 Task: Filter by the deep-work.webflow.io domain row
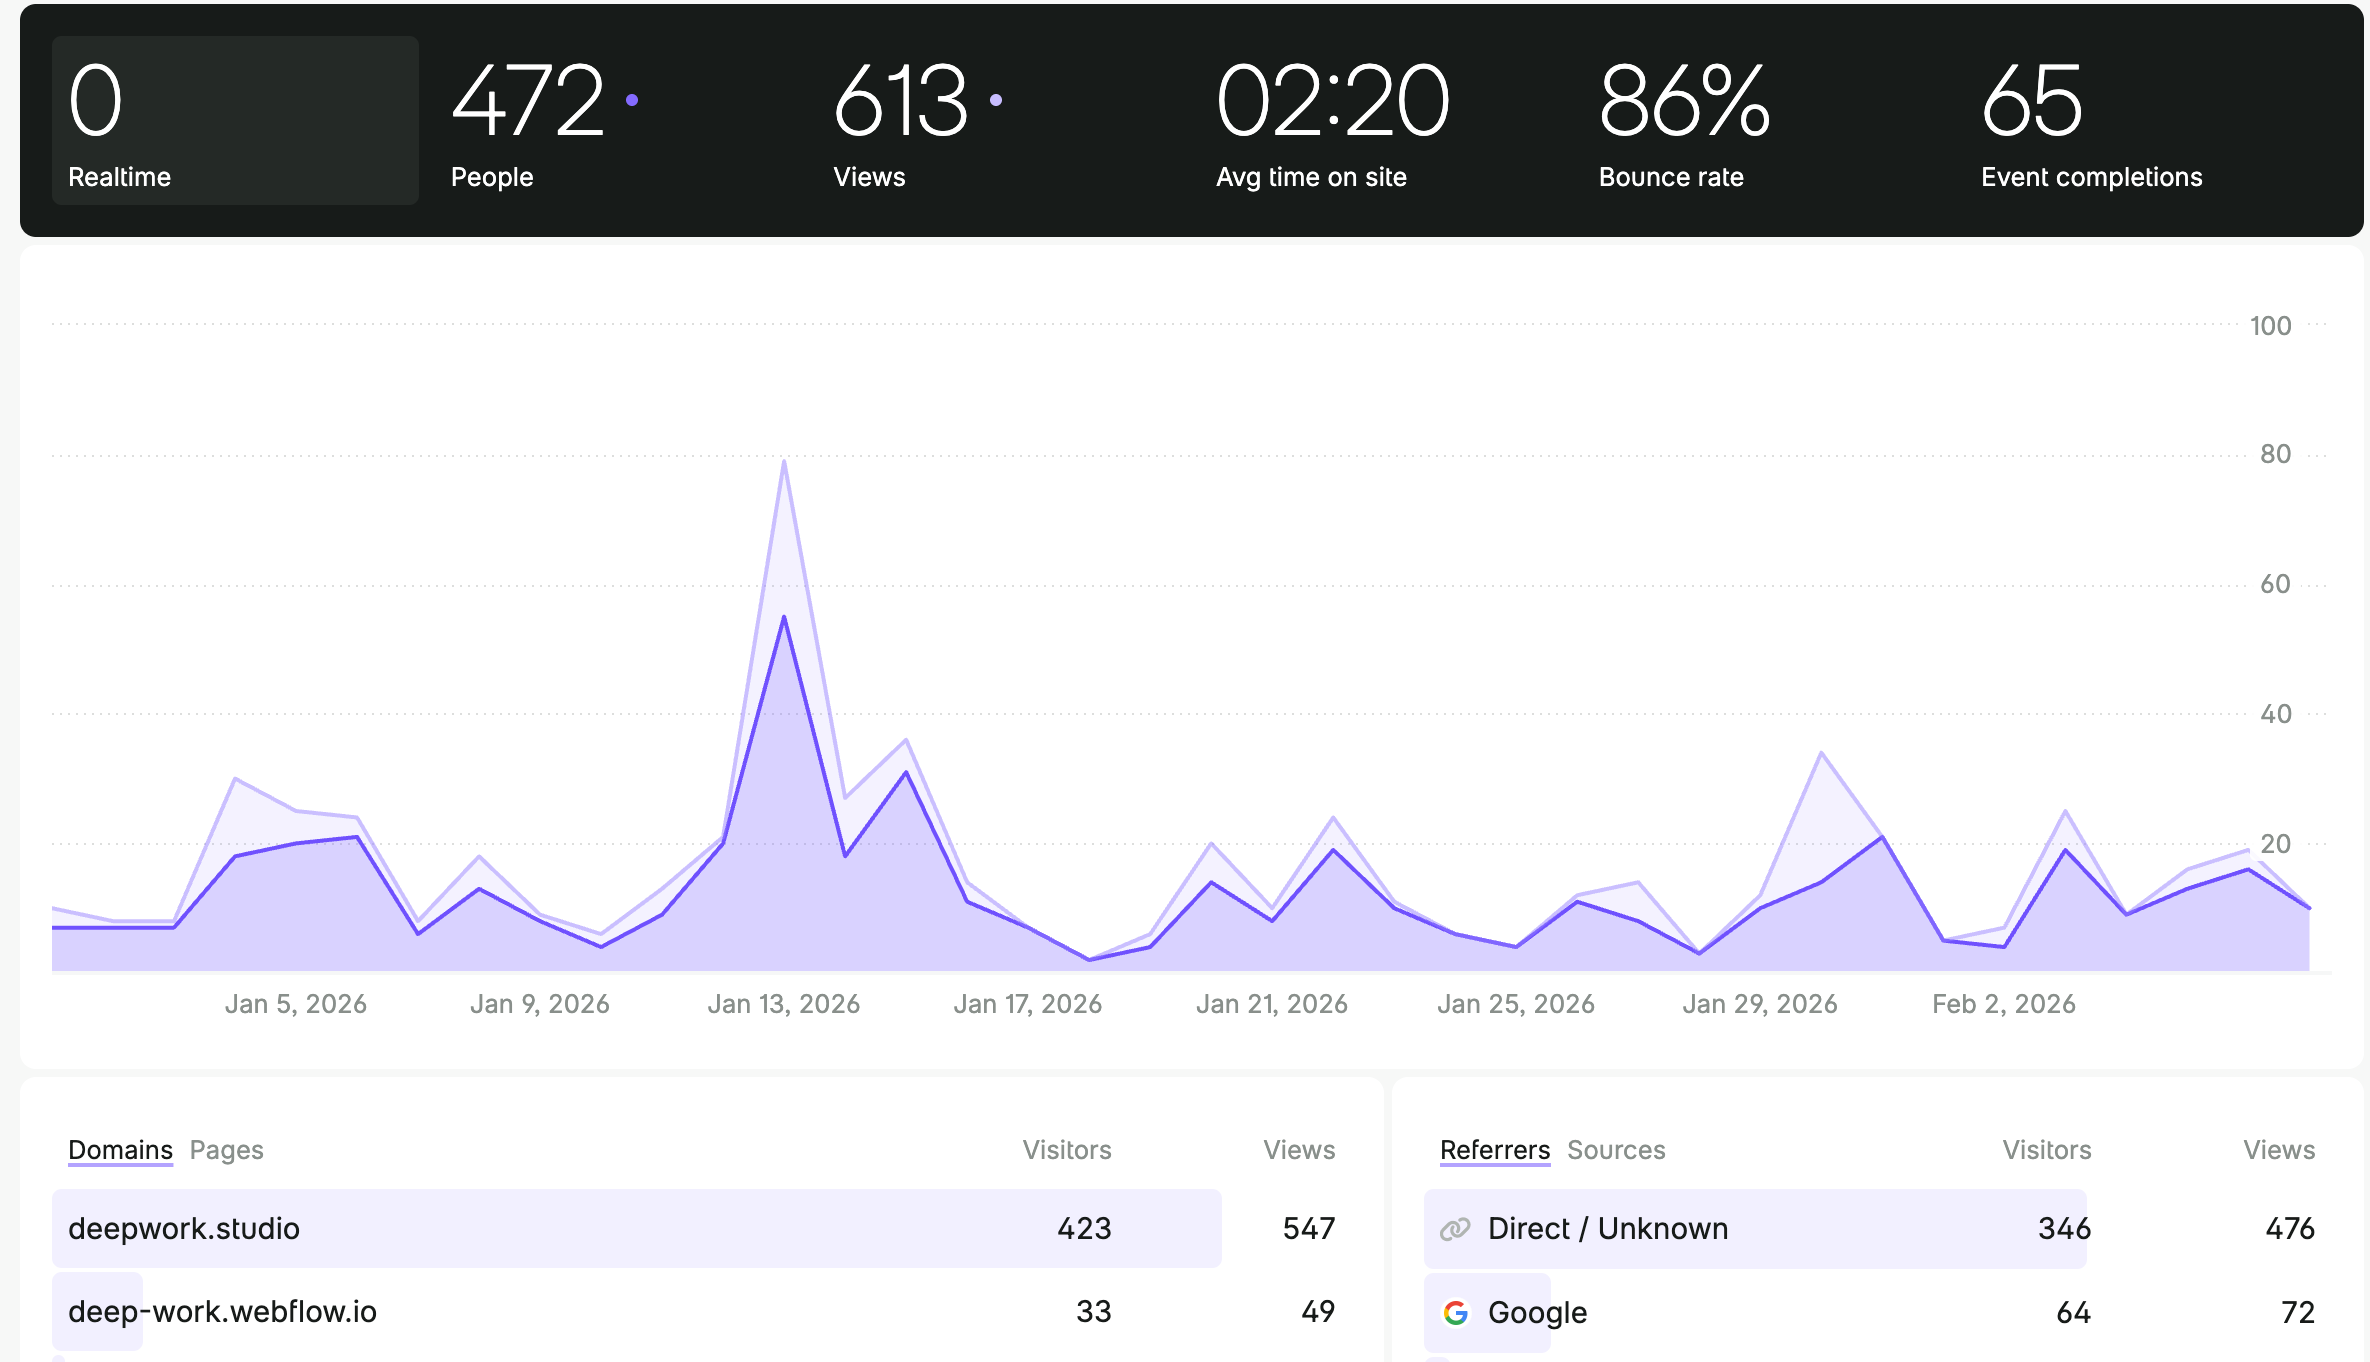pyautogui.click(x=222, y=1311)
